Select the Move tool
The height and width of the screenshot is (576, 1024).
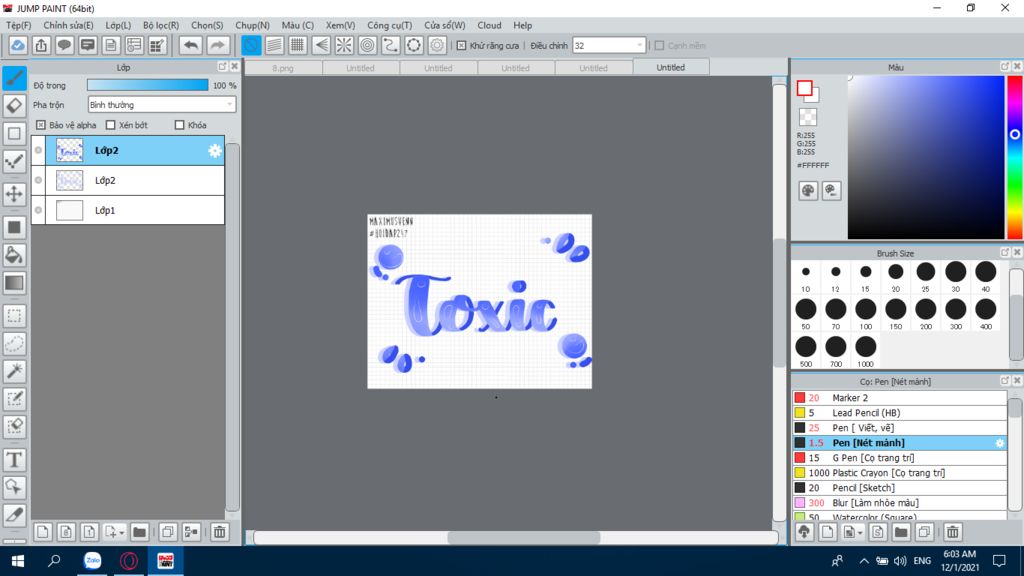[x=14, y=193]
